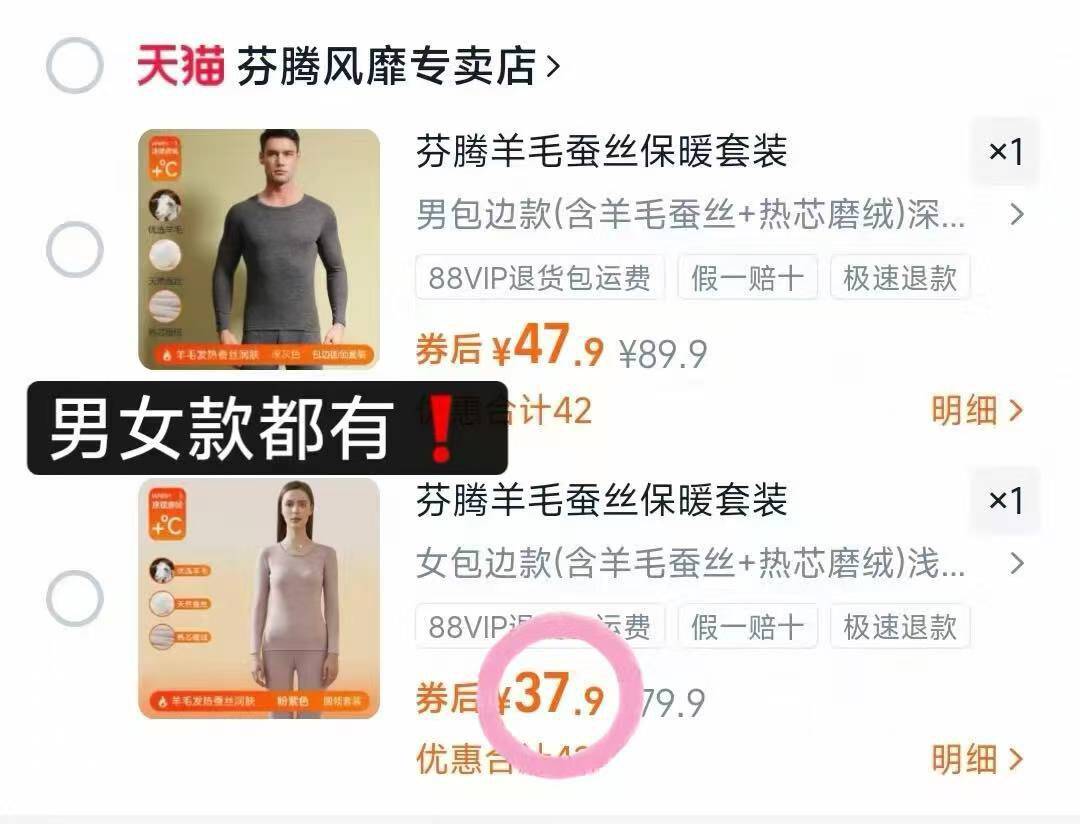
Task: Open 明细 discount details for women's item
Action: [977, 759]
